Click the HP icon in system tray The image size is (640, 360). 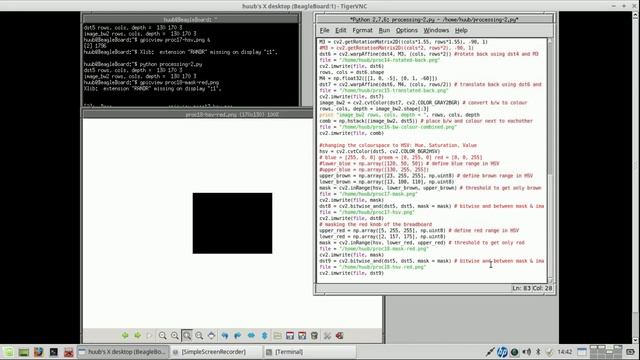tap(502, 352)
